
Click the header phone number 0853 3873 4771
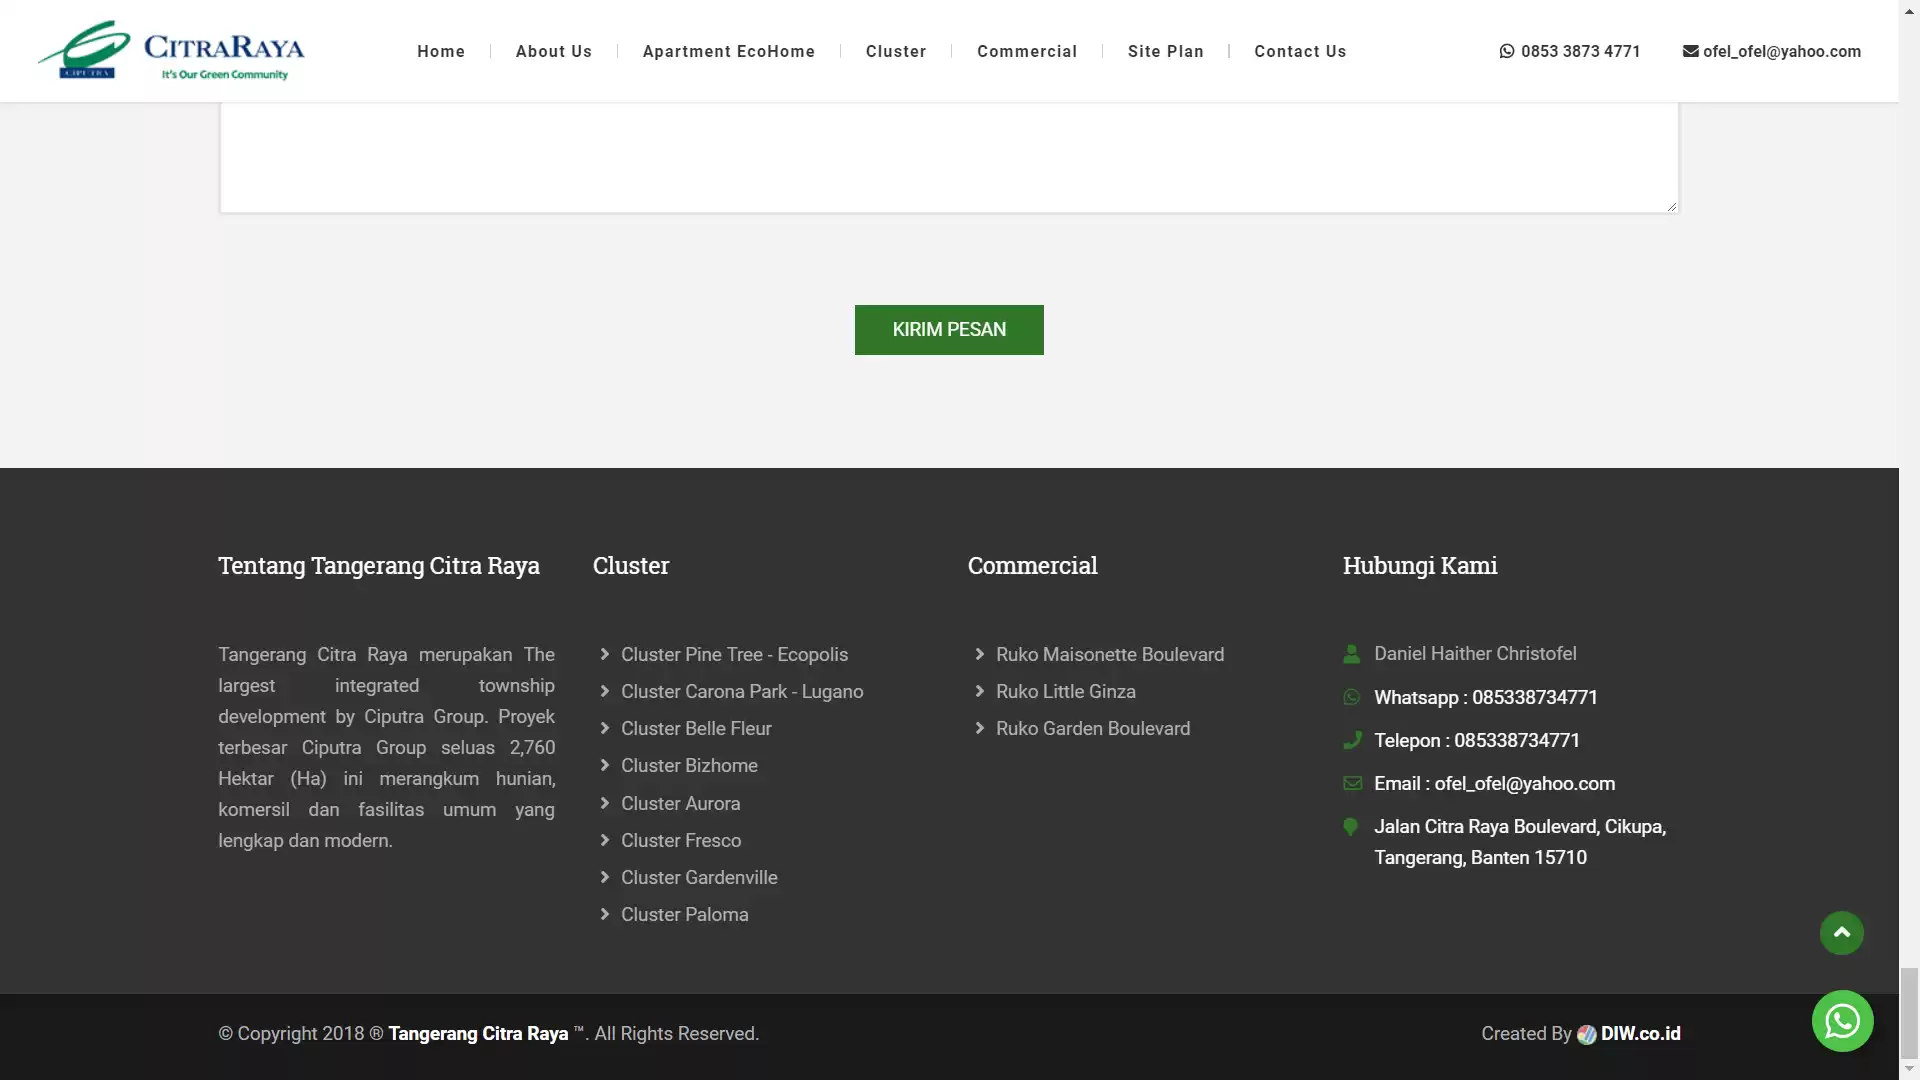point(1581,51)
